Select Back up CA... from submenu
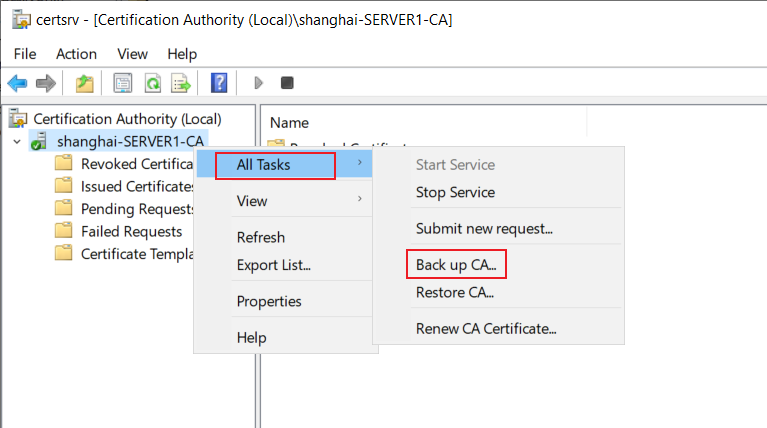The image size is (767, 428). tap(456, 265)
